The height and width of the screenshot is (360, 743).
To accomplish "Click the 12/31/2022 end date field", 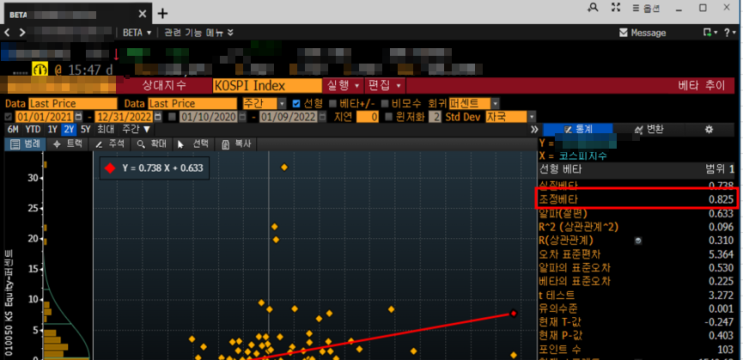I will [124, 117].
